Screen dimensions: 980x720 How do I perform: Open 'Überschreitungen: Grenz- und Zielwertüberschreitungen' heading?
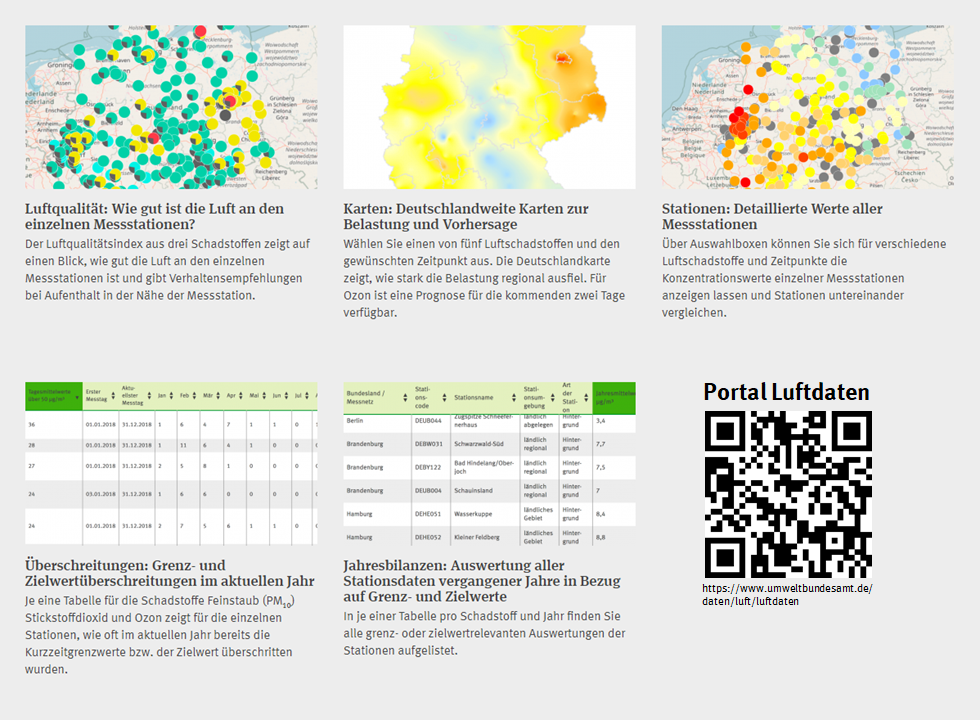[169, 573]
